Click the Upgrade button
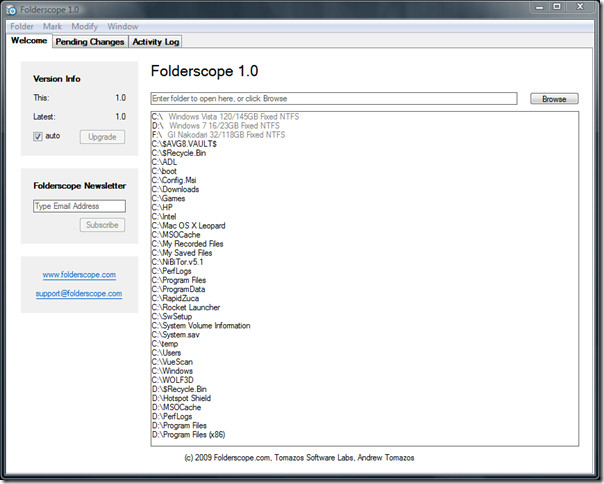Screen dimensions: 604x484 [x=102, y=137]
